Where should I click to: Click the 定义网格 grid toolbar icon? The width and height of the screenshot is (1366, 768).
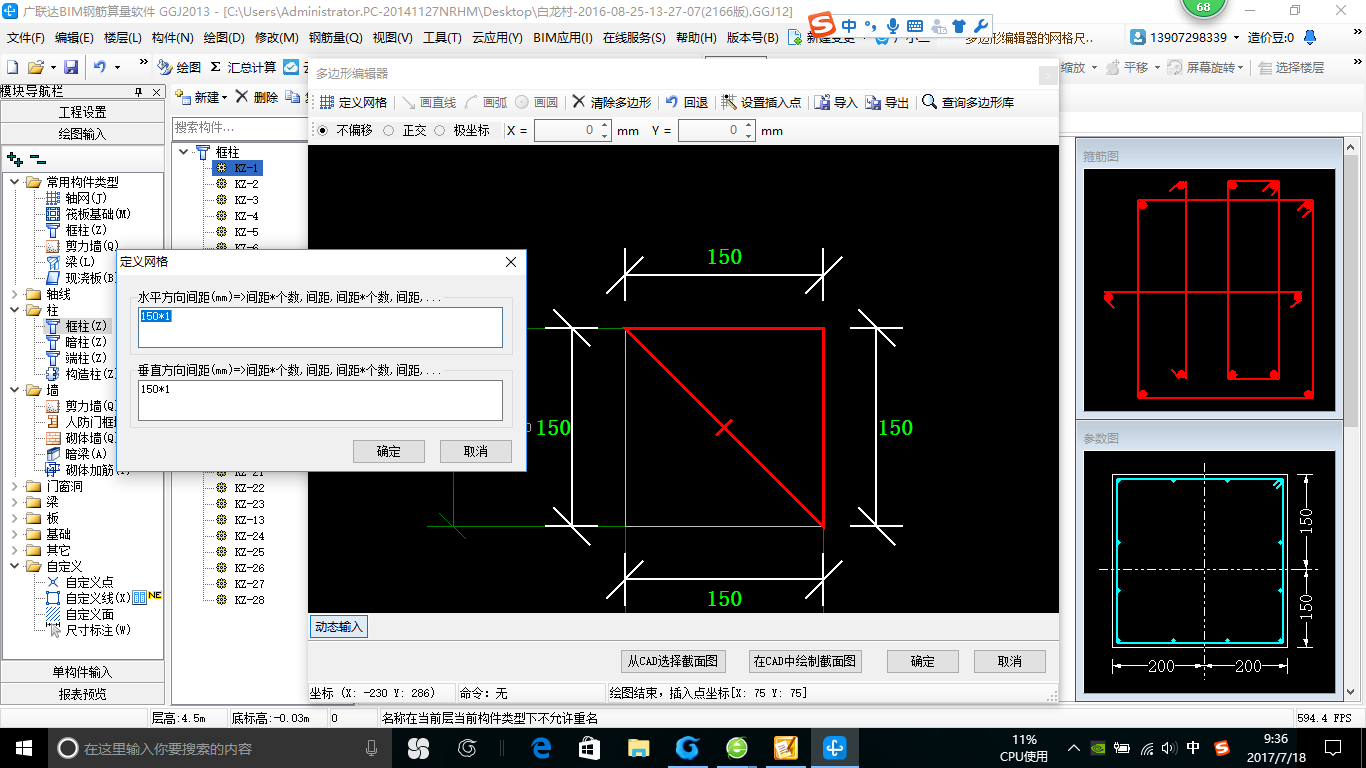tap(327, 102)
